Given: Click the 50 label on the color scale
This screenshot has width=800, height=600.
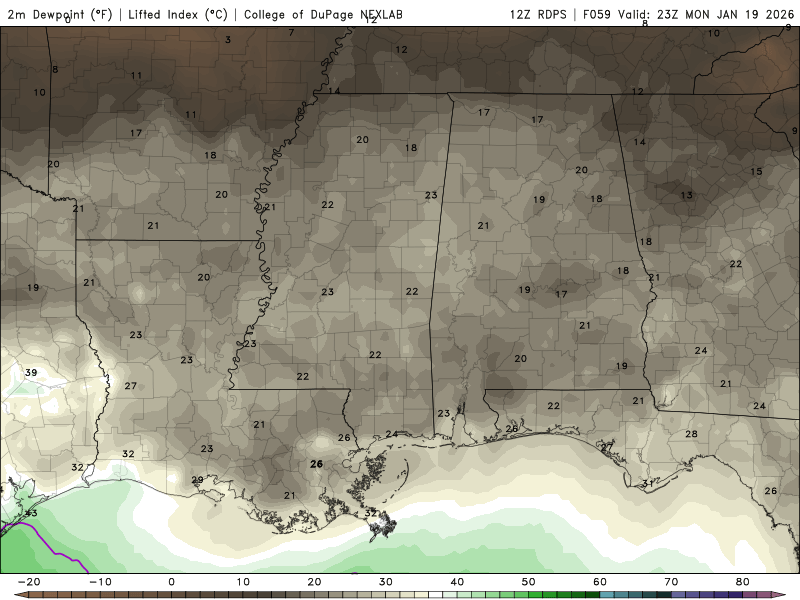Looking at the screenshot, I should pos(529,582).
